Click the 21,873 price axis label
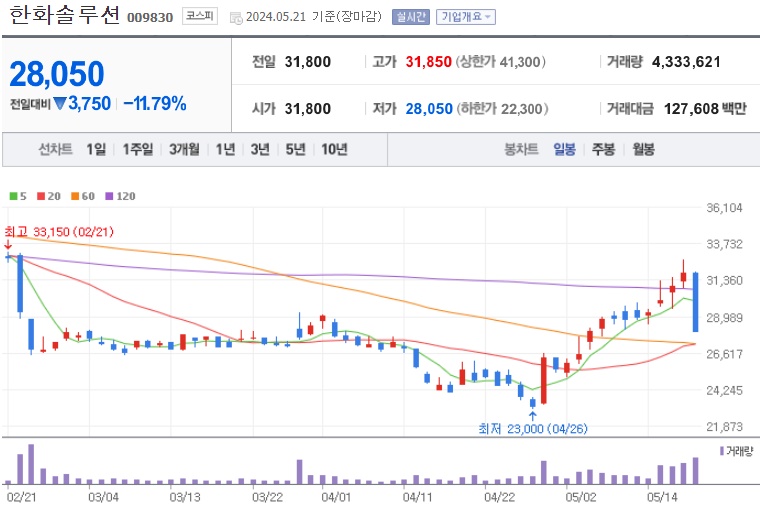 point(724,427)
